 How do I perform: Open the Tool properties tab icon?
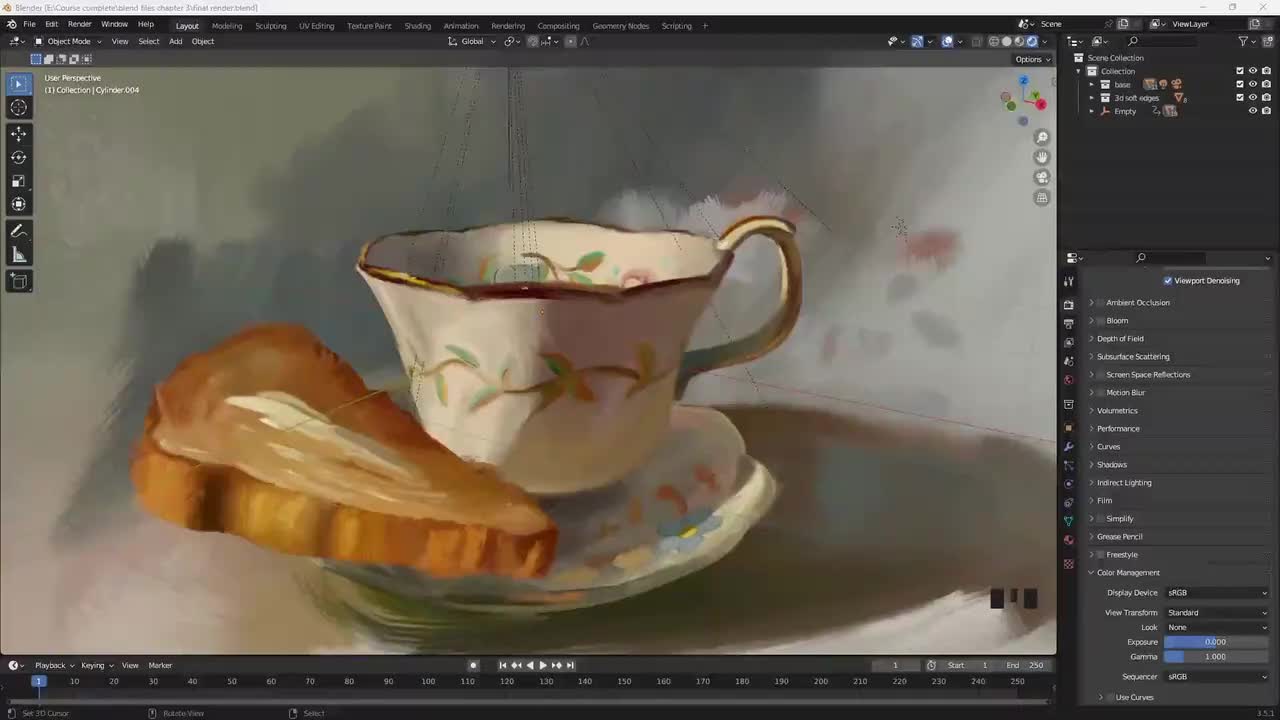point(1068,281)
